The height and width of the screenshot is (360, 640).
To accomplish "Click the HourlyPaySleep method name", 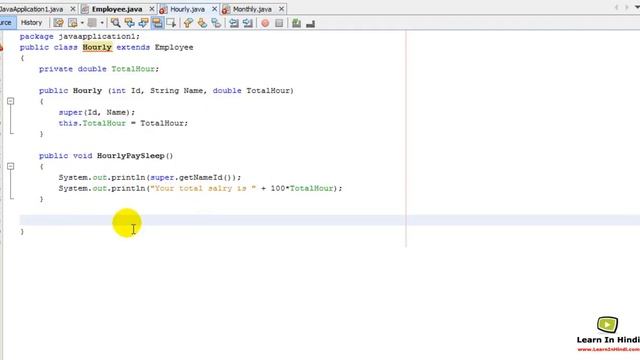I will click(x=131, y=156).
